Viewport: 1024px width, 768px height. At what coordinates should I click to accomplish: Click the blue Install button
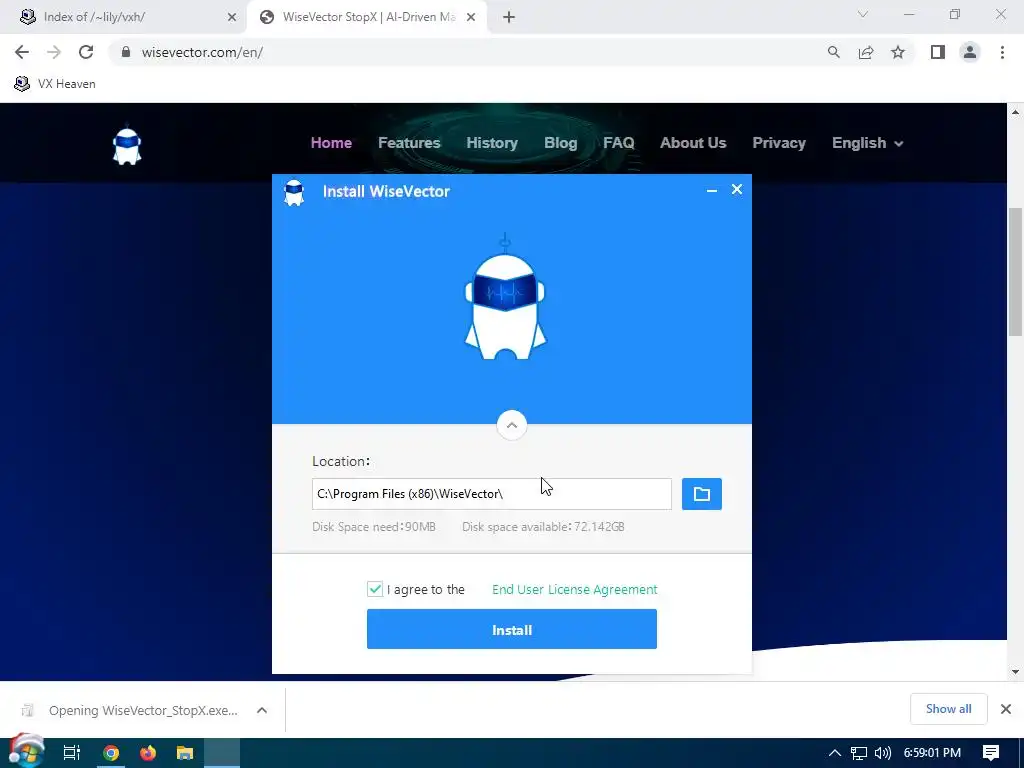[x=512, y=629]
